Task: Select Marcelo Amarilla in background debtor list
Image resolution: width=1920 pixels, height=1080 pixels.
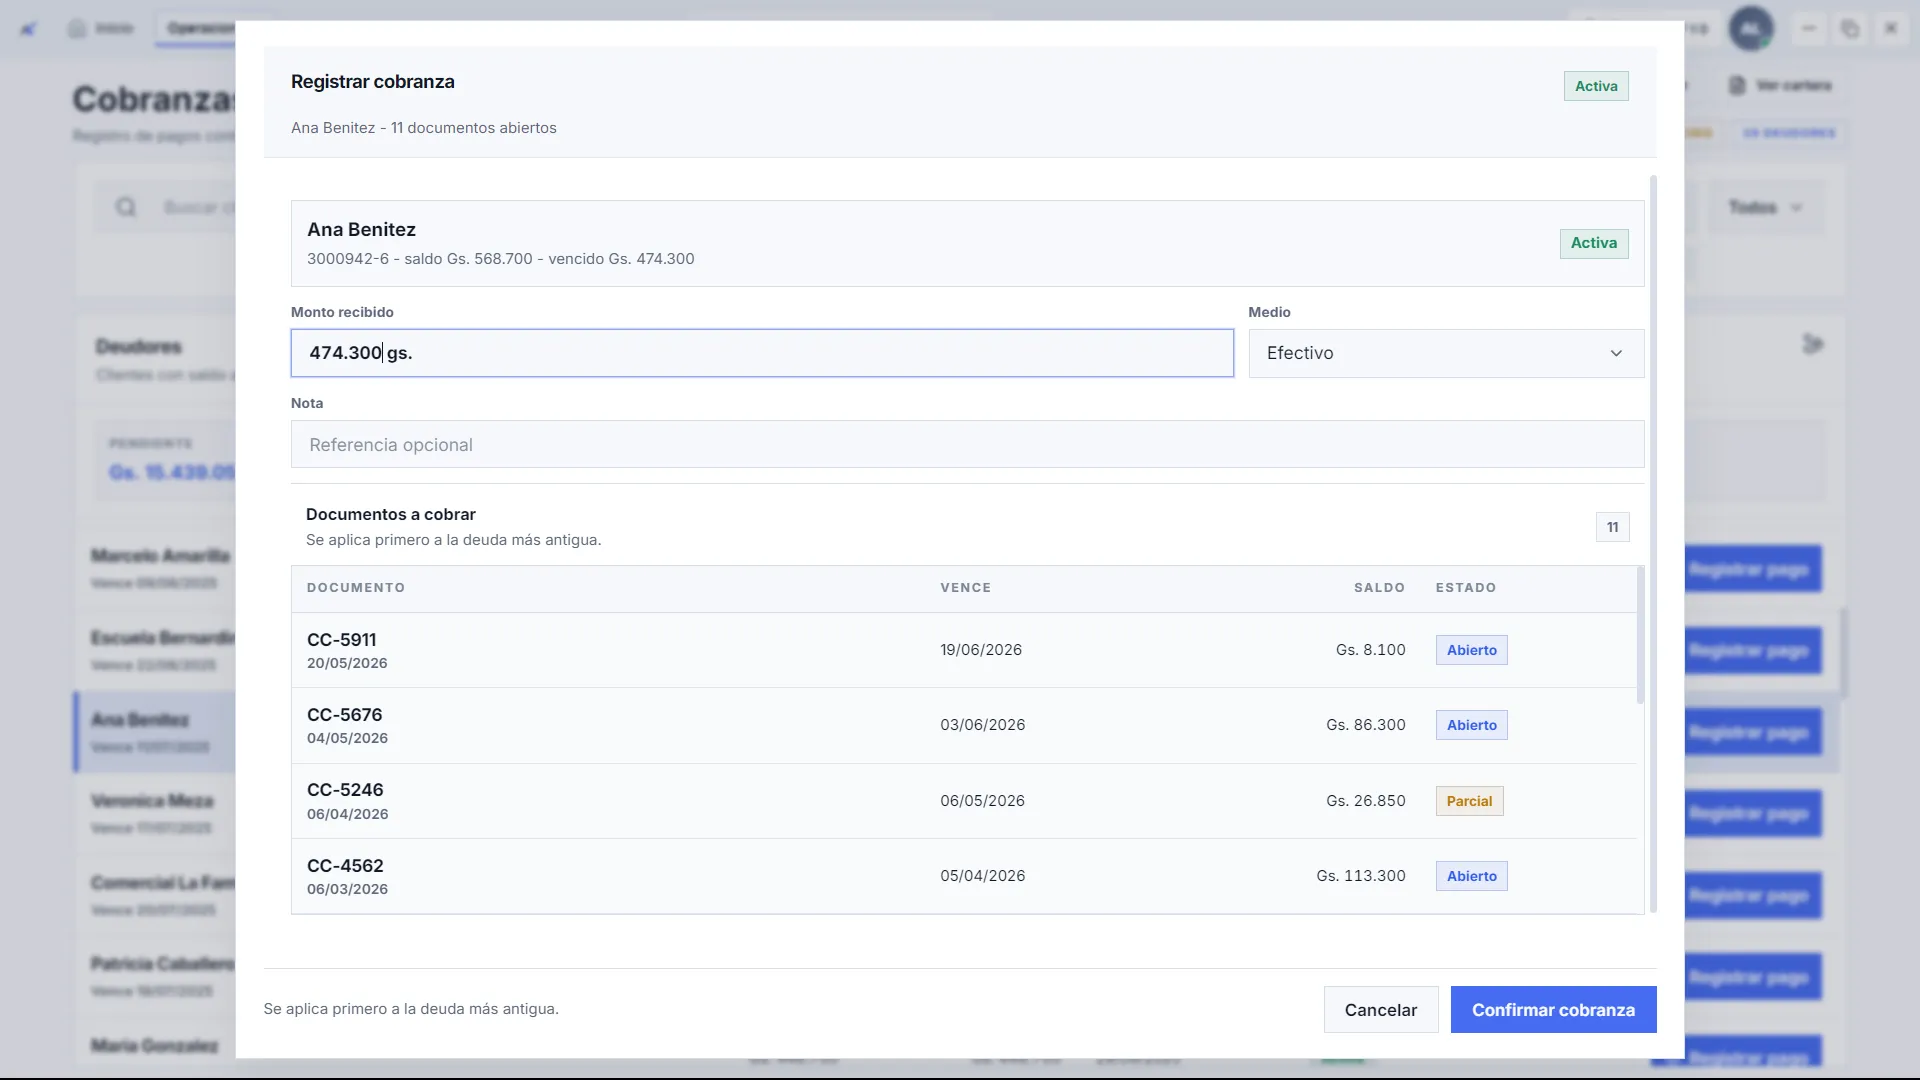Action: coord(160,568)
